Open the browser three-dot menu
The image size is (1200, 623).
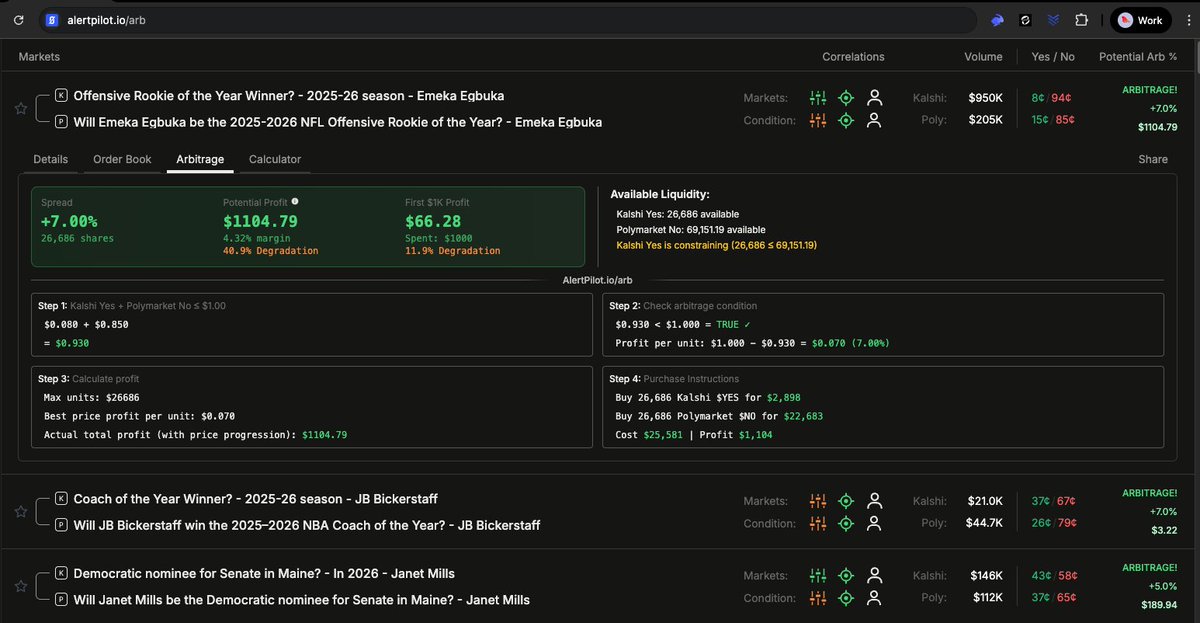click(x=1188, y=20)
